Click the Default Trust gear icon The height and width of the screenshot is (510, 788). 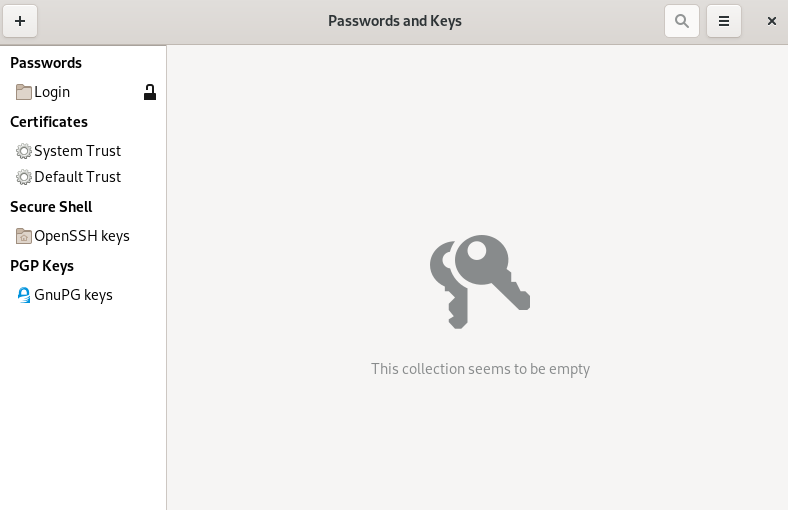[x=24, y=177]
